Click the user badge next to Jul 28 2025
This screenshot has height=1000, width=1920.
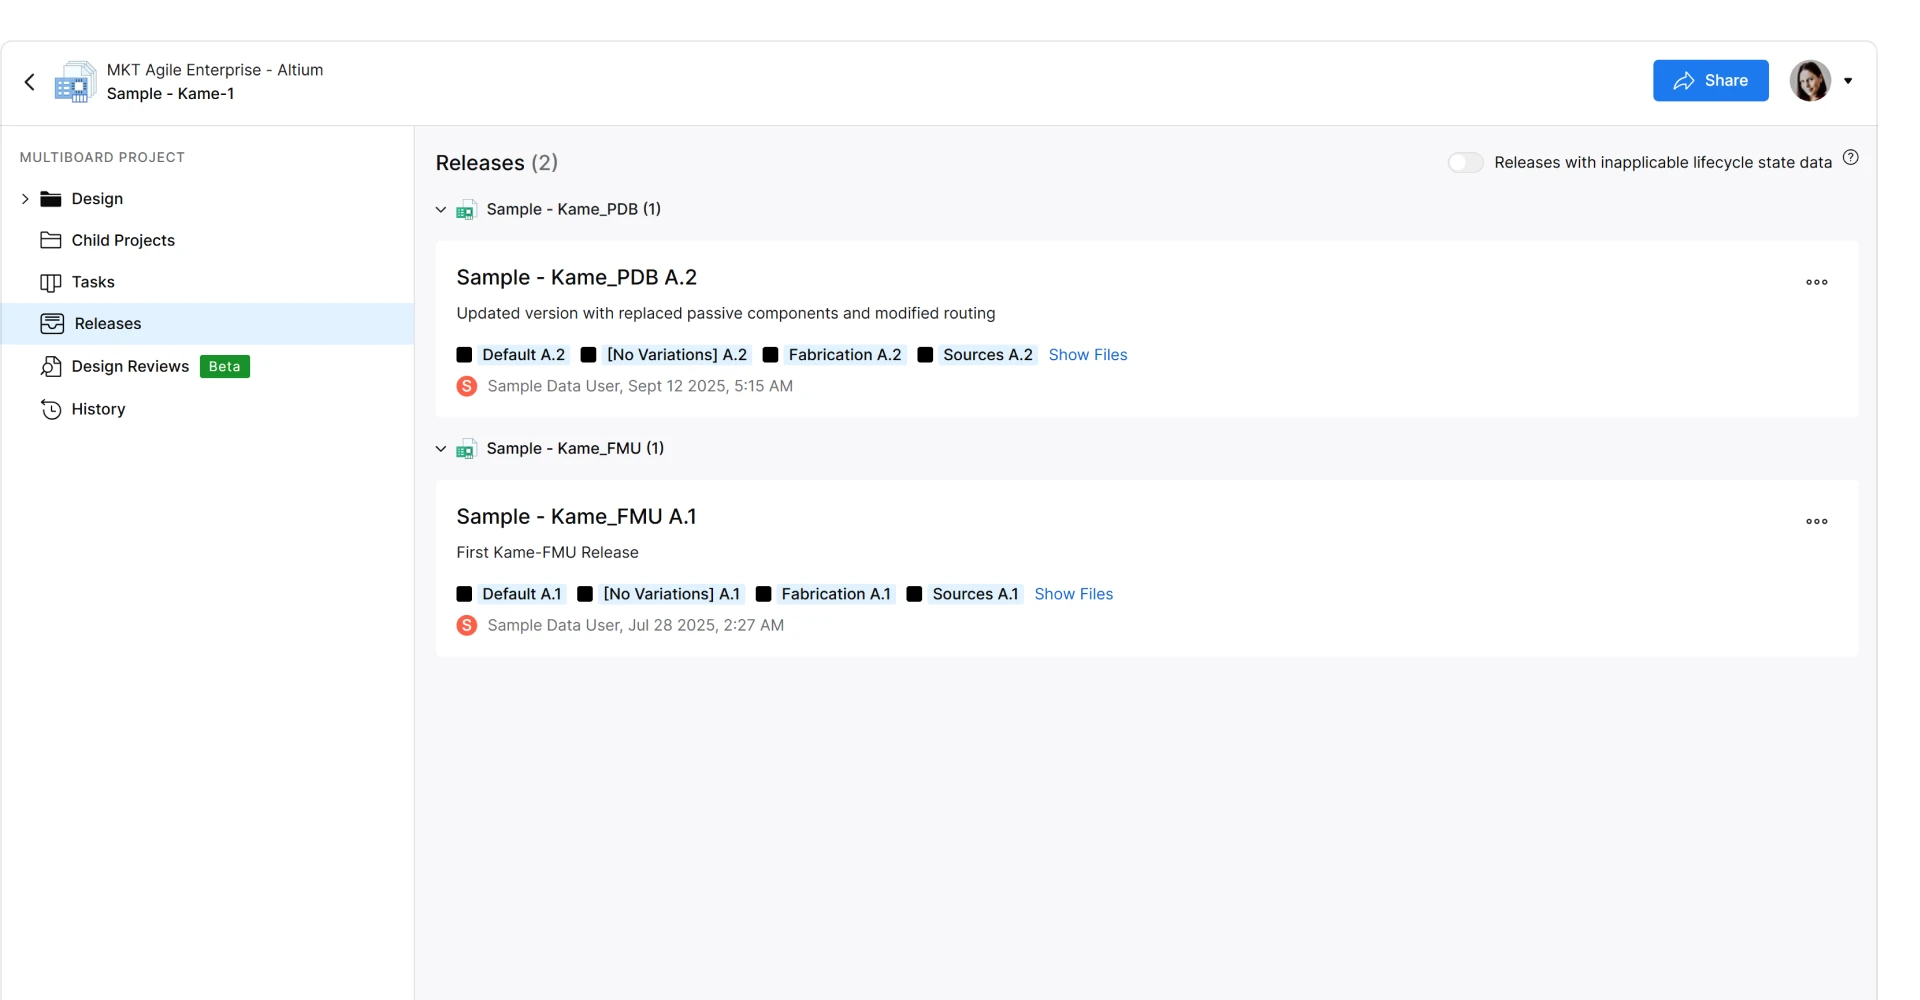(x=467, y=625)
